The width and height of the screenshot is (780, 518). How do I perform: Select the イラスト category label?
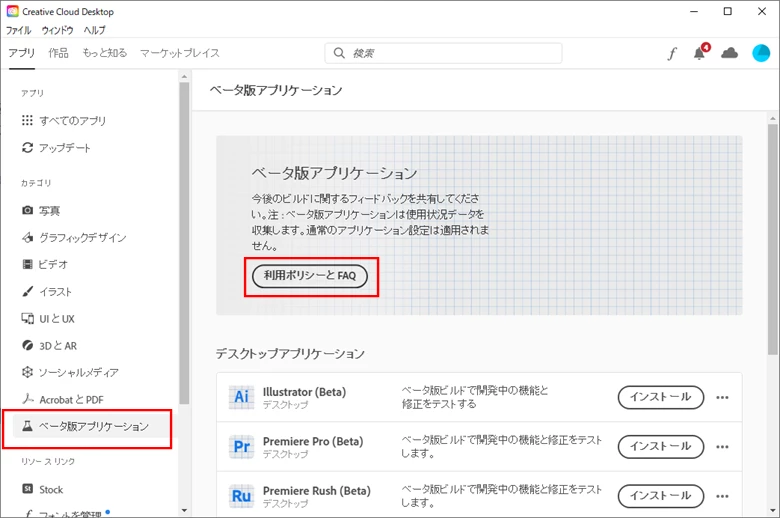coord(55,292)
